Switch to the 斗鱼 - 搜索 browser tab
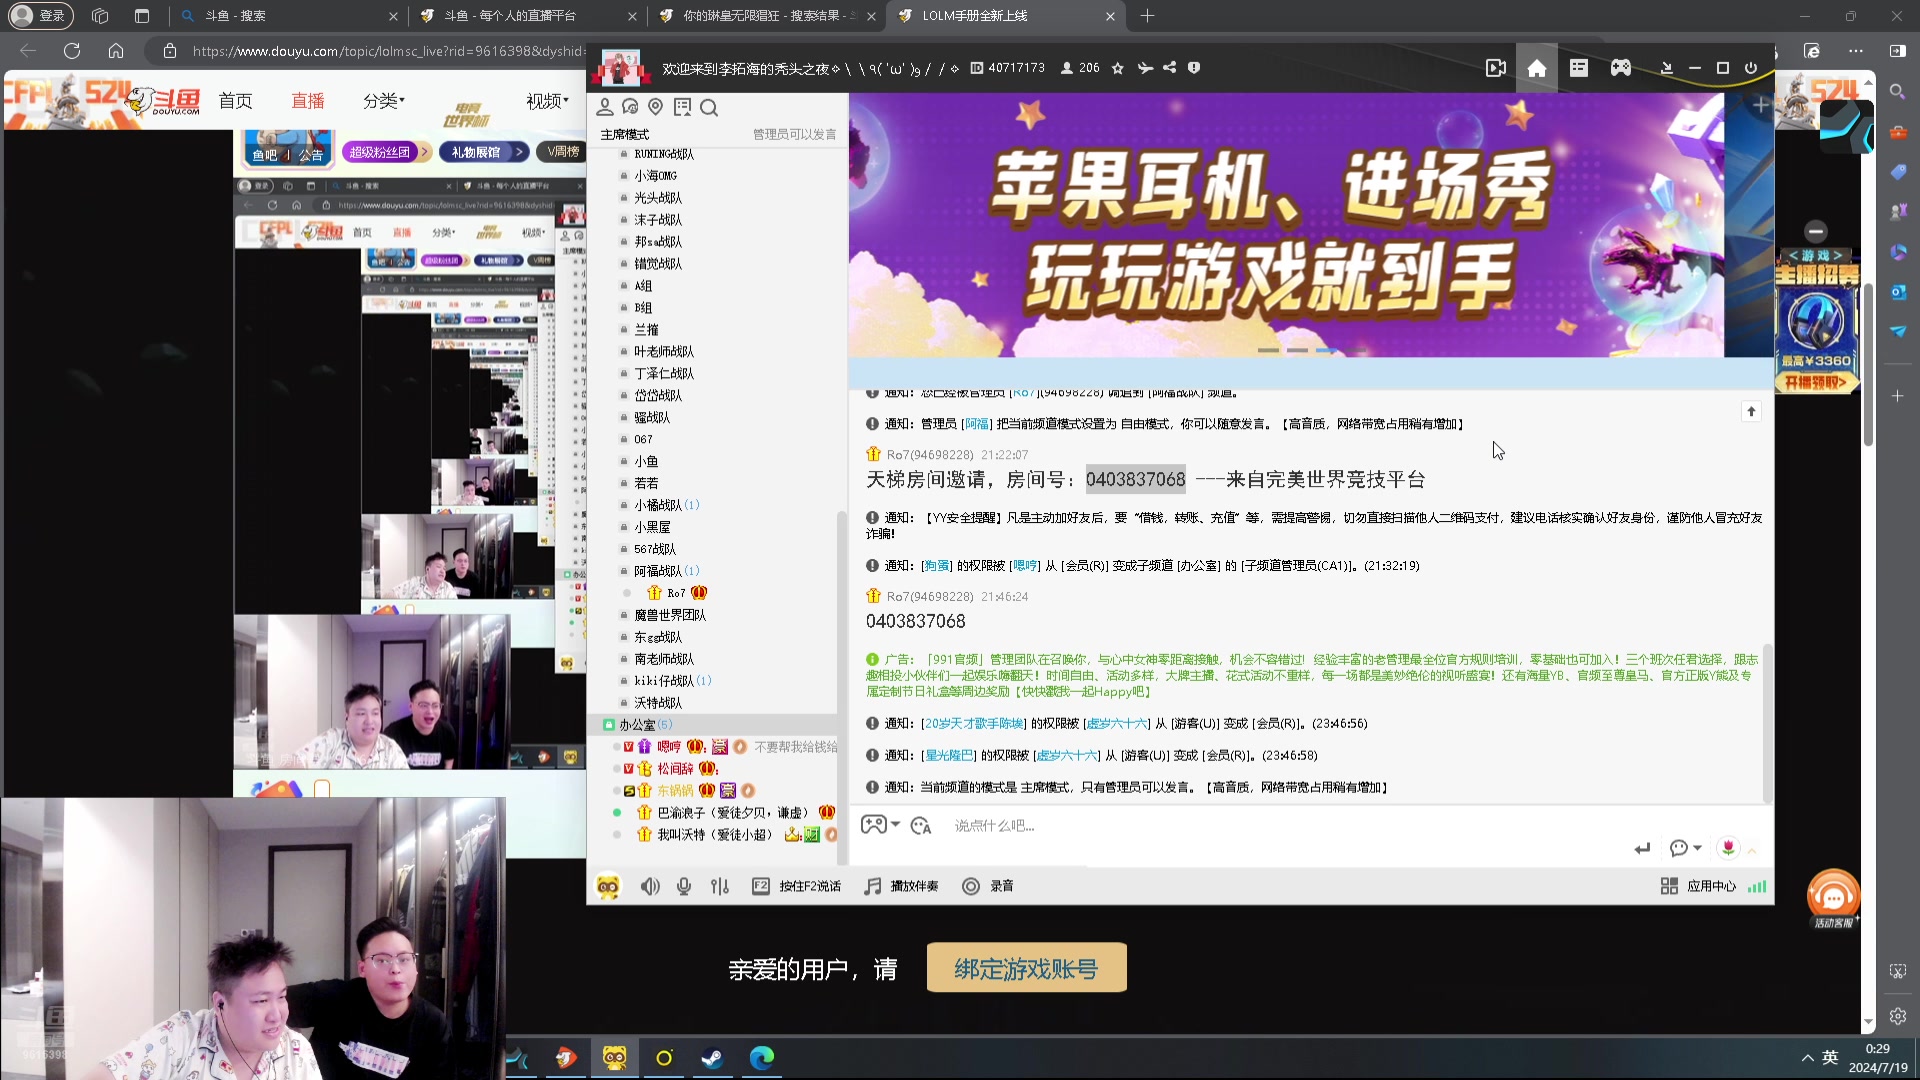 288,16
